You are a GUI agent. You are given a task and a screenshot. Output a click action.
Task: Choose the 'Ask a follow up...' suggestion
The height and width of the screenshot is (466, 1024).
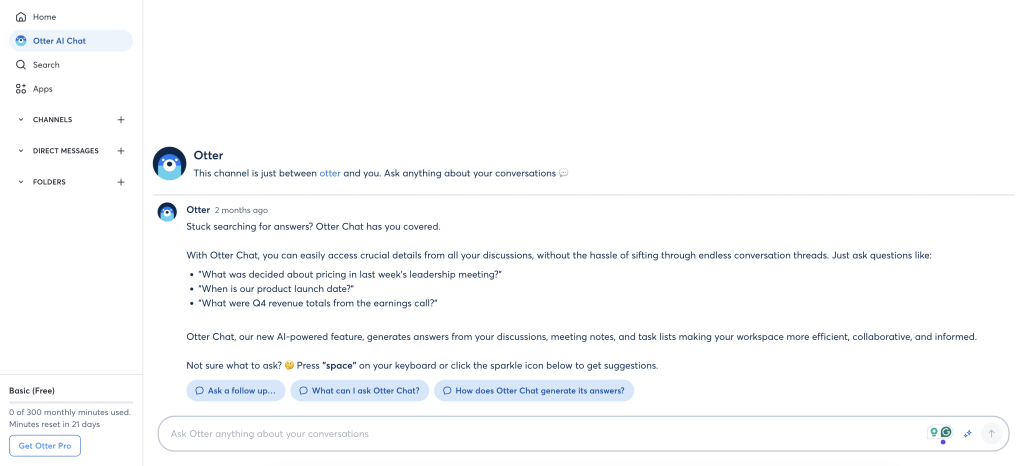pyautogui.click(x=236, y=390)
